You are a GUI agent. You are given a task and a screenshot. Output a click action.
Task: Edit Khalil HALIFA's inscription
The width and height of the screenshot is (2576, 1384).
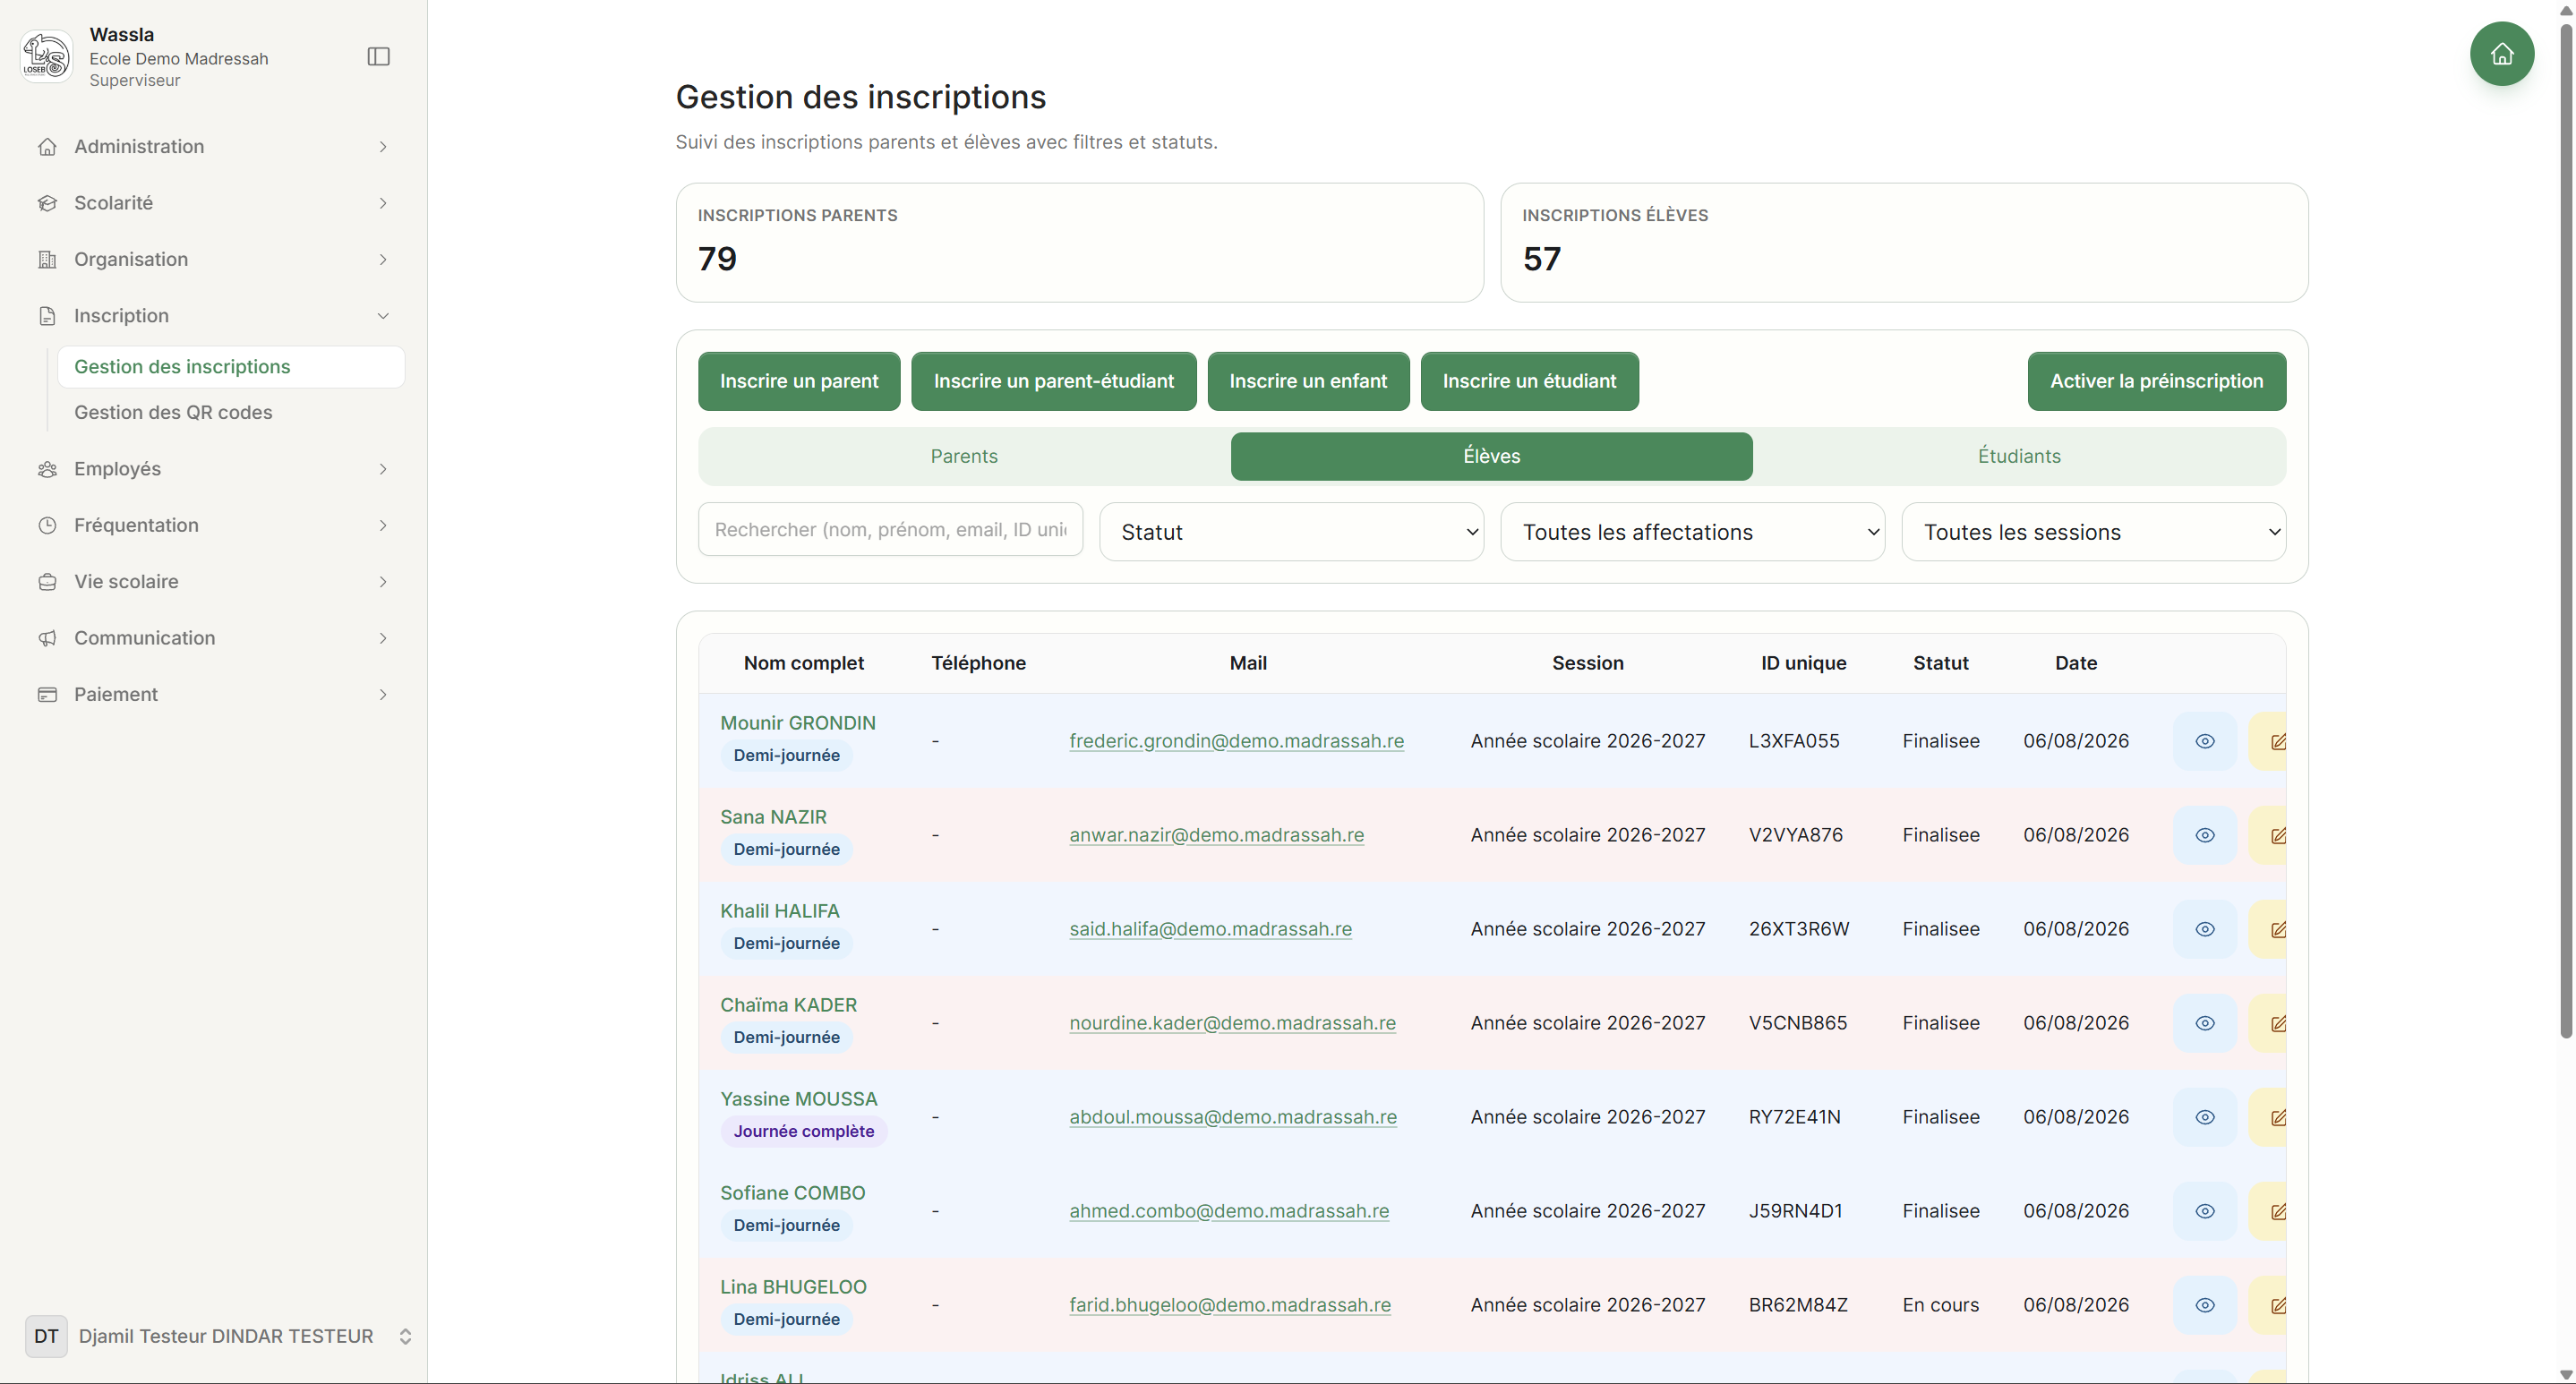coord(2270,929)
